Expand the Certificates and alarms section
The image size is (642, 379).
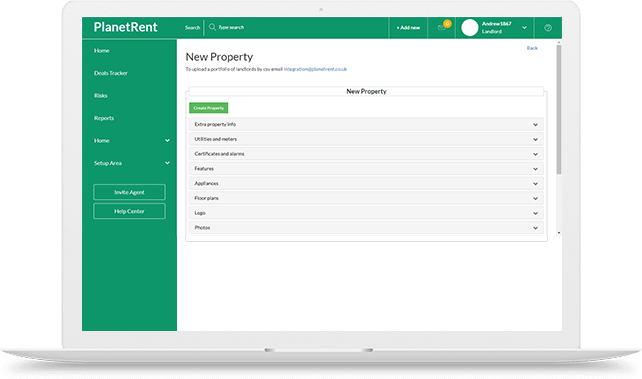click(366, 154)
